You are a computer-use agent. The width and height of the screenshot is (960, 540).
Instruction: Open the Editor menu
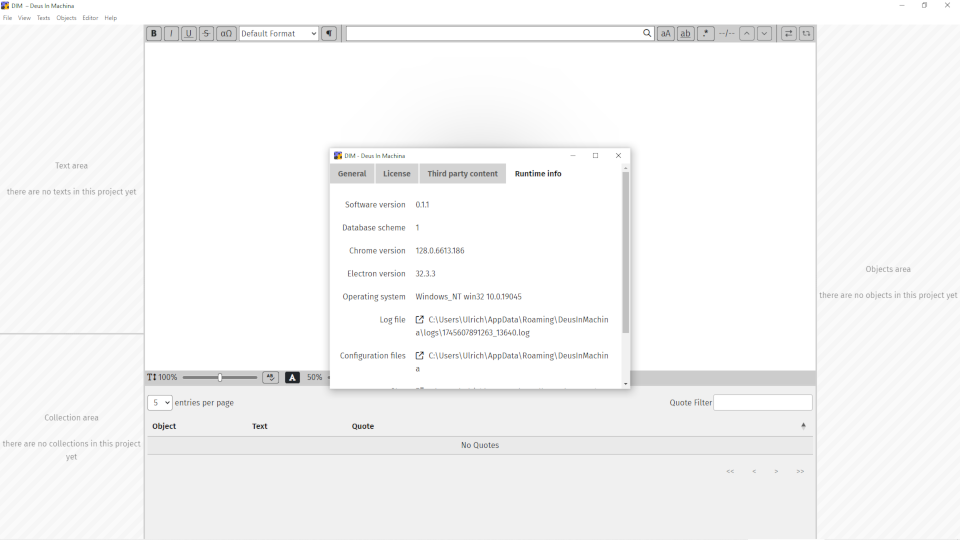coord(90,18)
